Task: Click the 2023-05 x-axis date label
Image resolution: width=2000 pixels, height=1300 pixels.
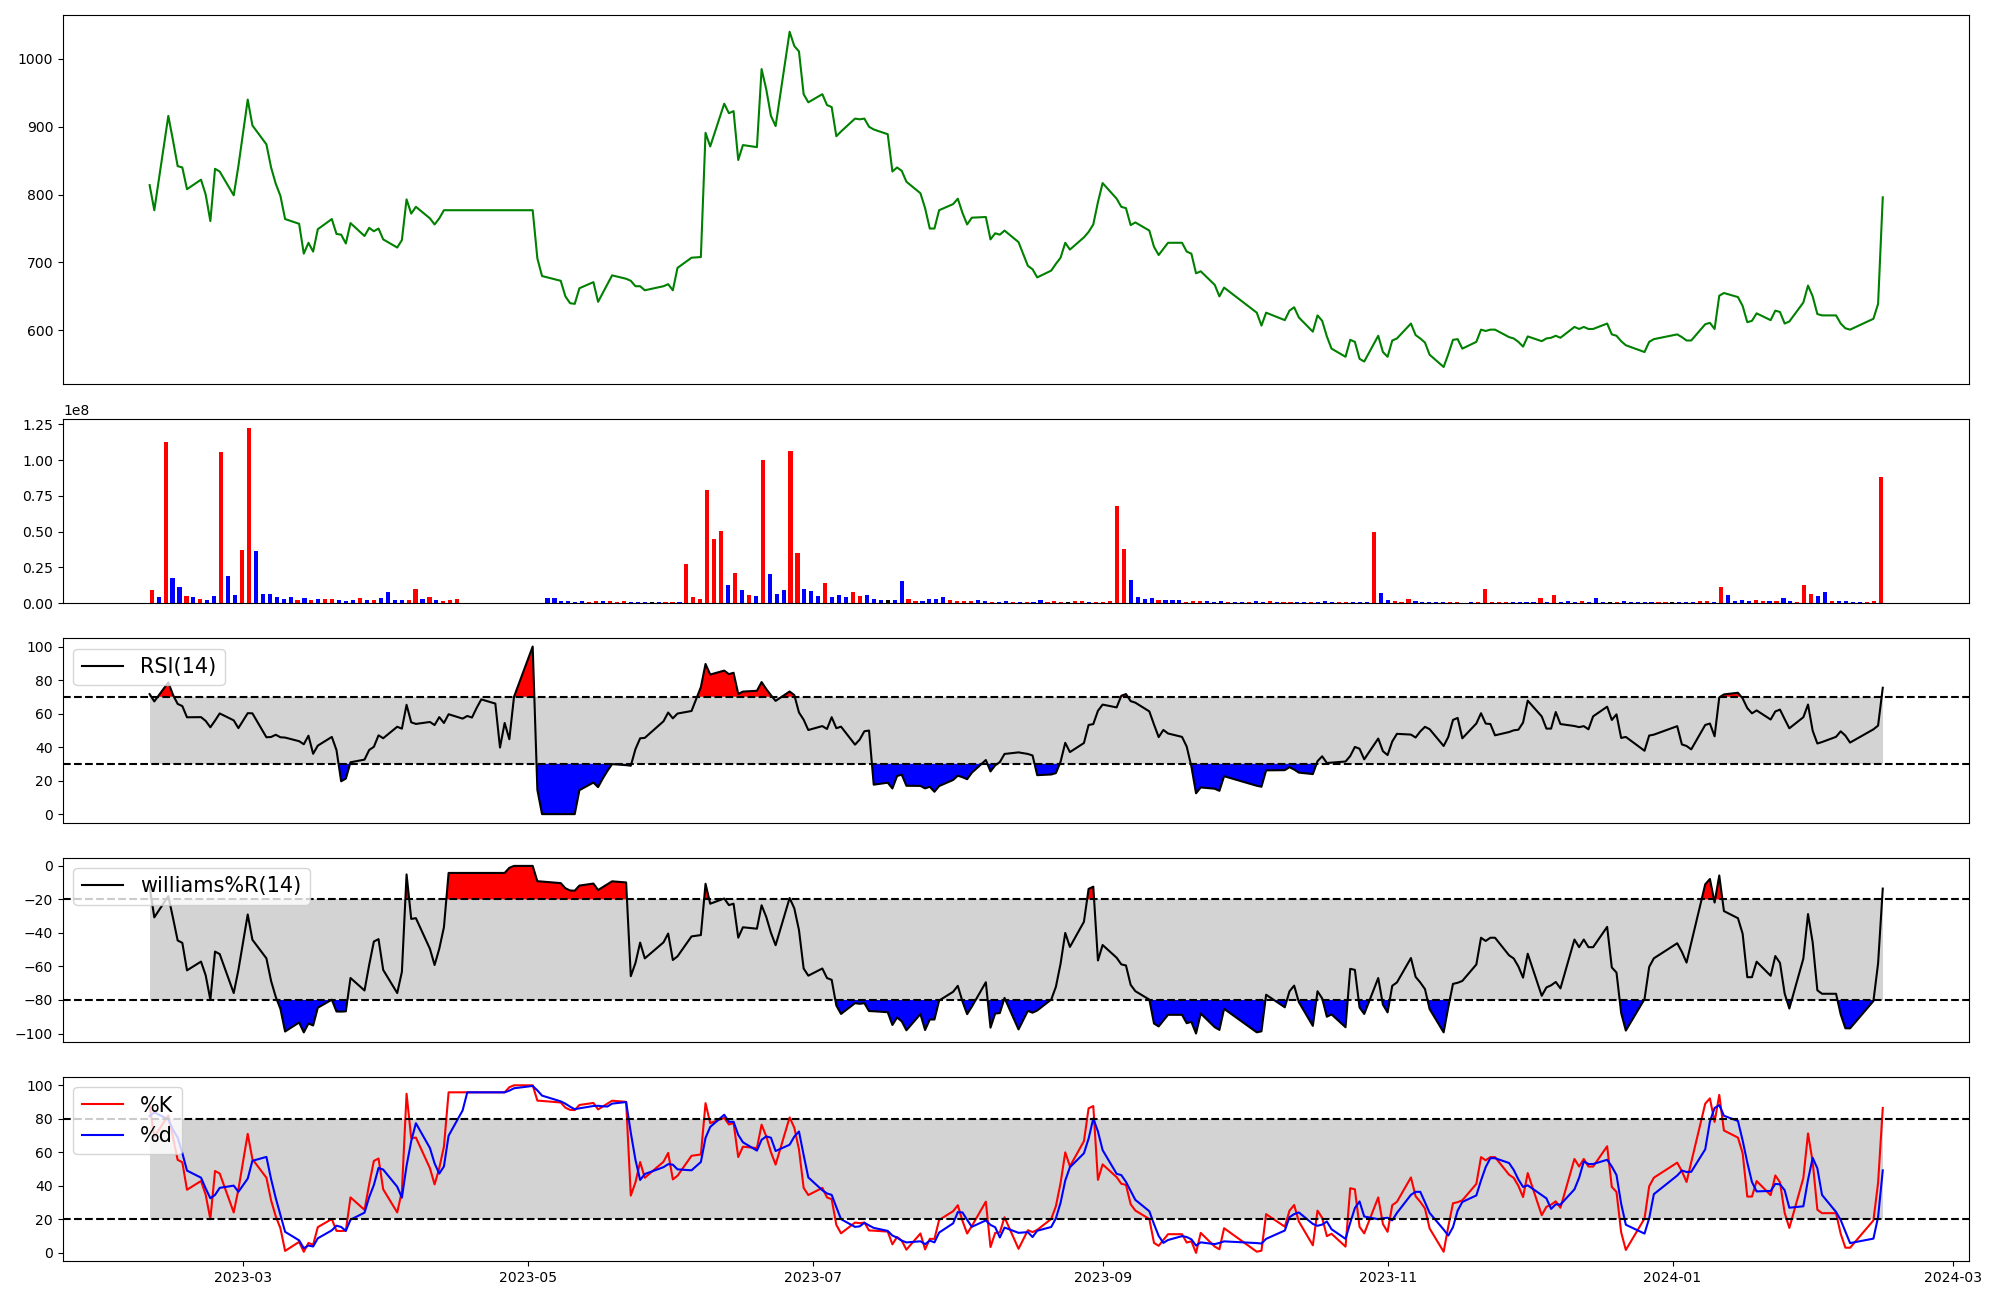Action: click(x=528, y=1276)
